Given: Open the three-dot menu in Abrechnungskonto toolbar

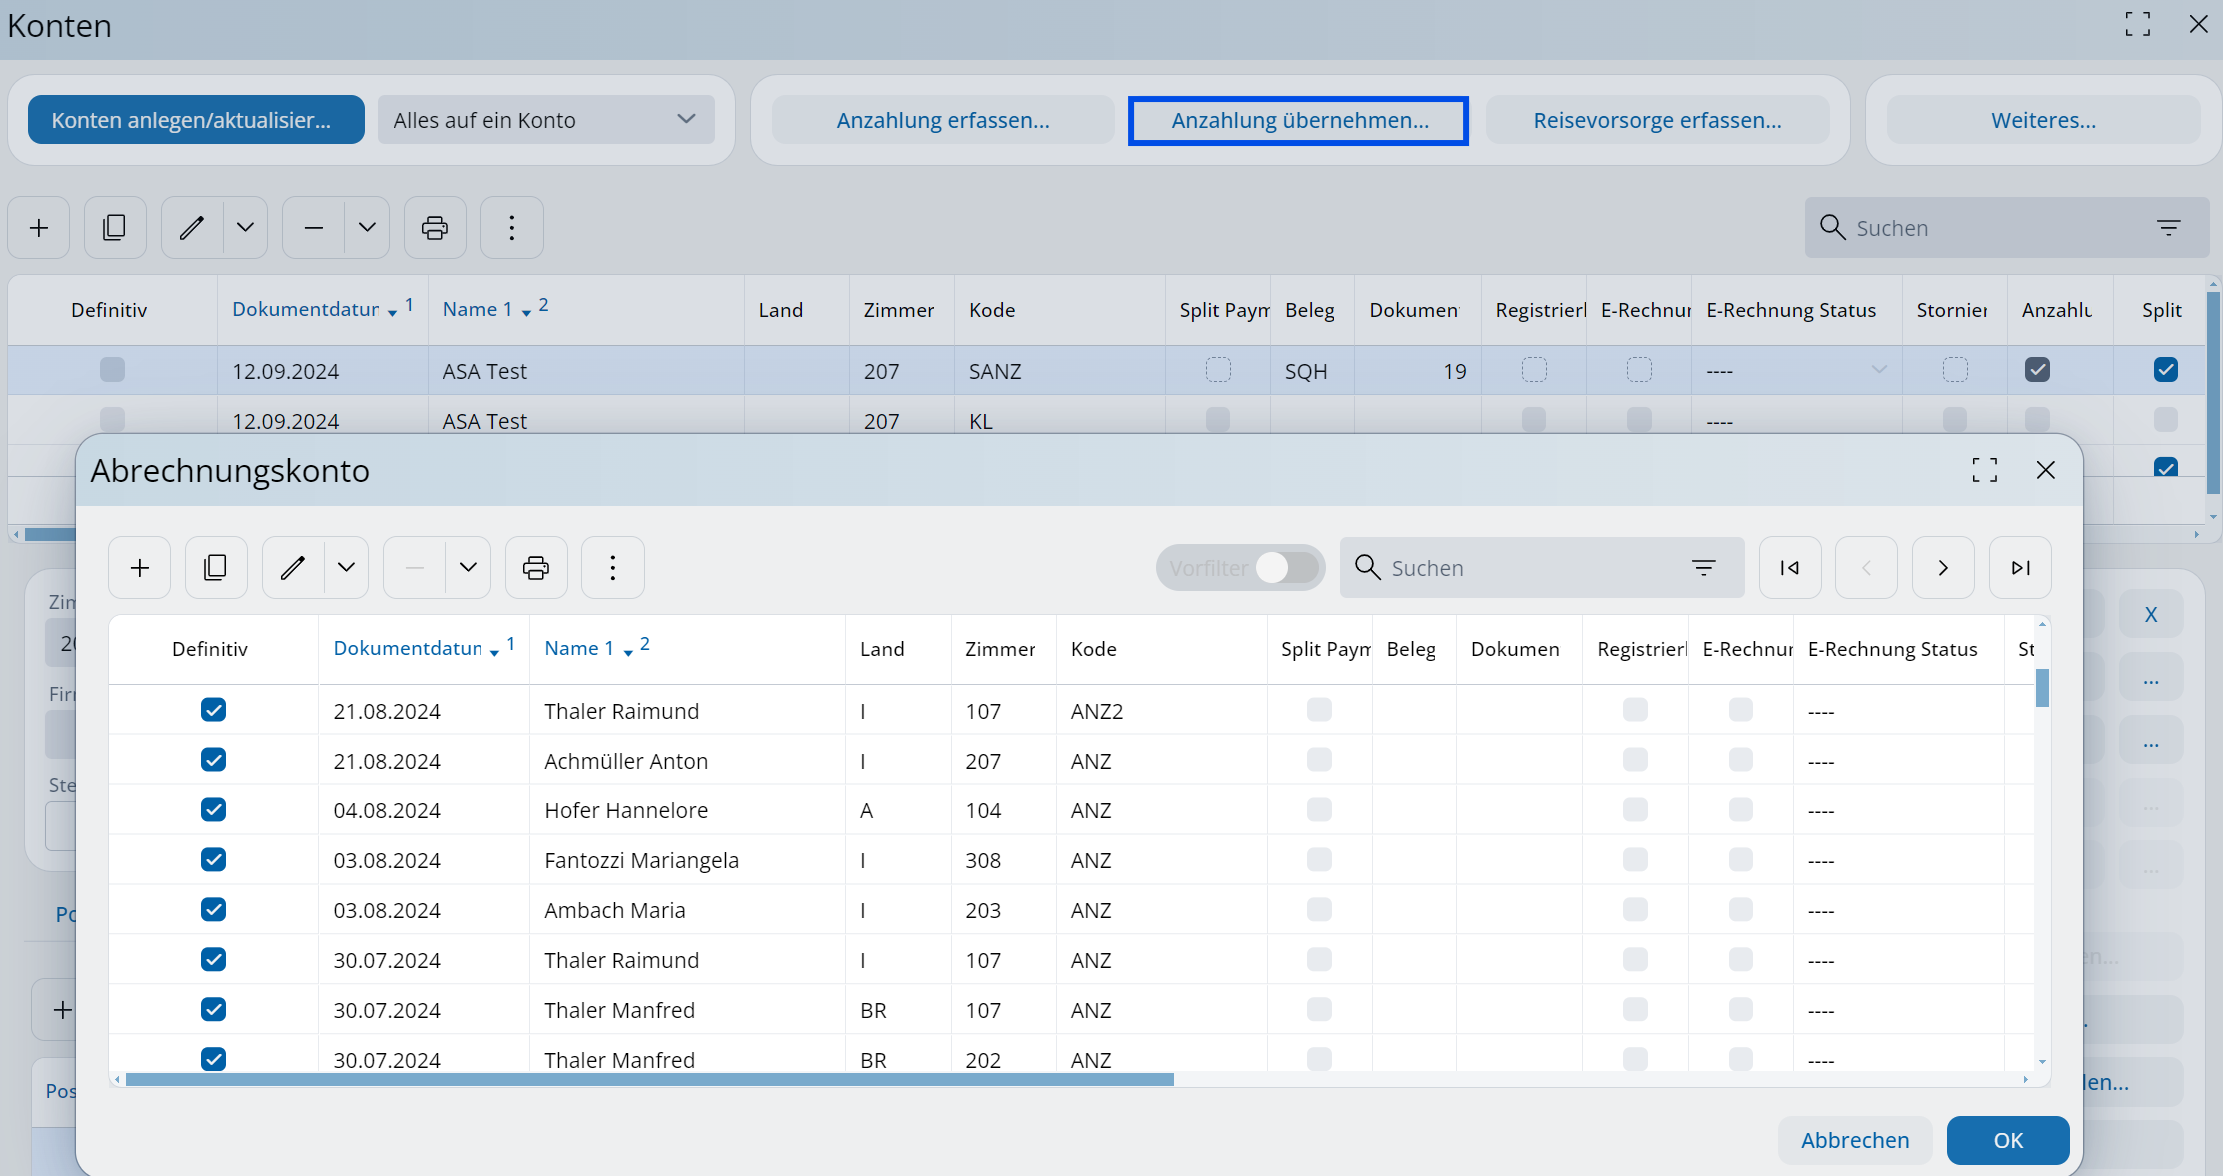Looking at the screenshot, I should click(613, 568).
